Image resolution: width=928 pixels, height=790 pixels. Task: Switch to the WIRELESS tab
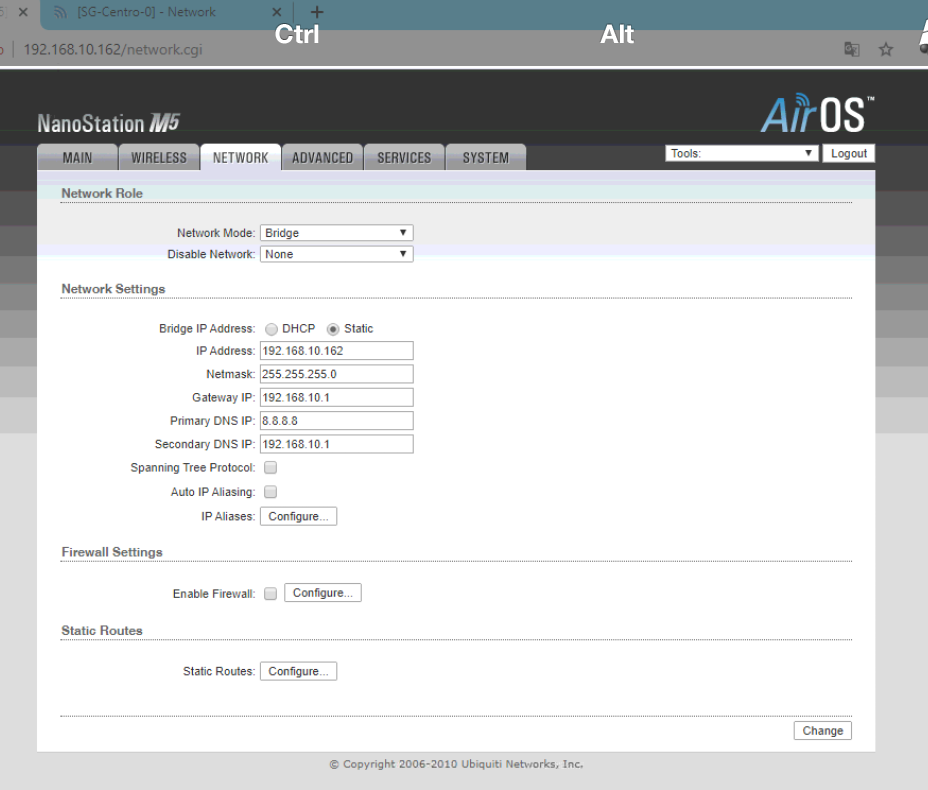[159, 157]
